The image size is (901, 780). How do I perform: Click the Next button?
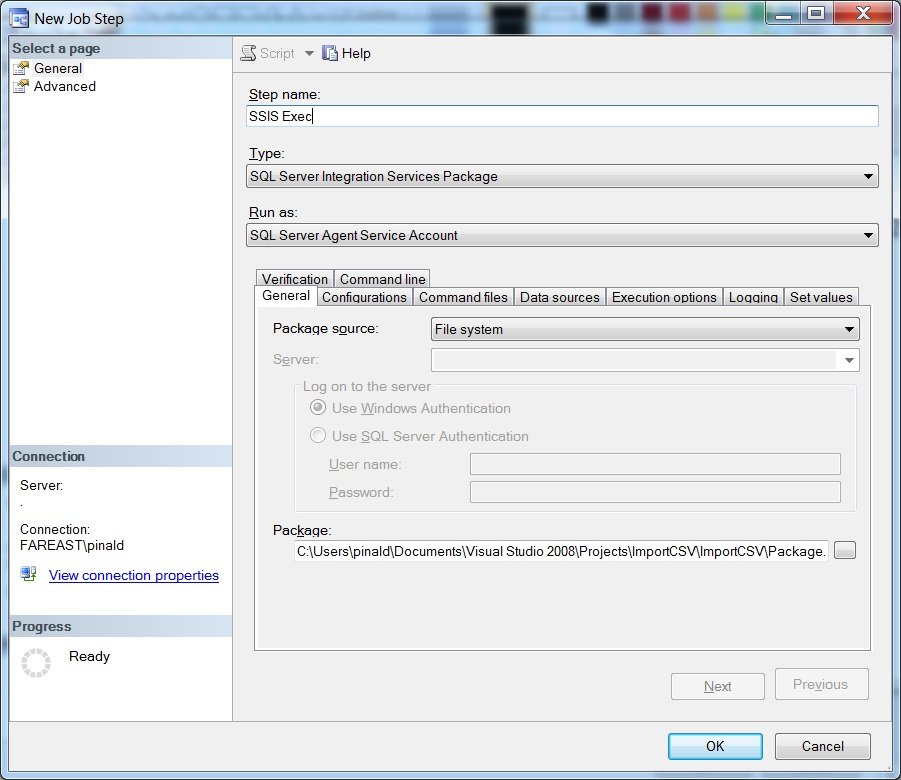pos(718,686)
